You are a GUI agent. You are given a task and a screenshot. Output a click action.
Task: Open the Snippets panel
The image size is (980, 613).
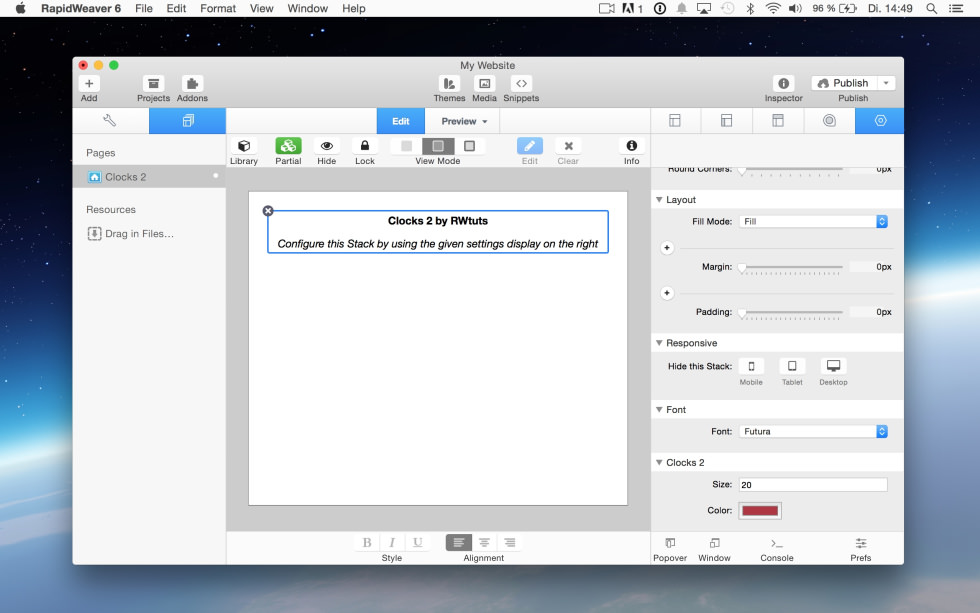point(521,84)
